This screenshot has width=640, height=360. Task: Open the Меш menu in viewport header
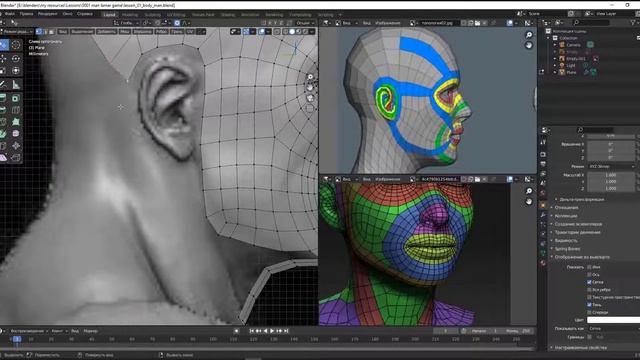click(x=125, y=31)
